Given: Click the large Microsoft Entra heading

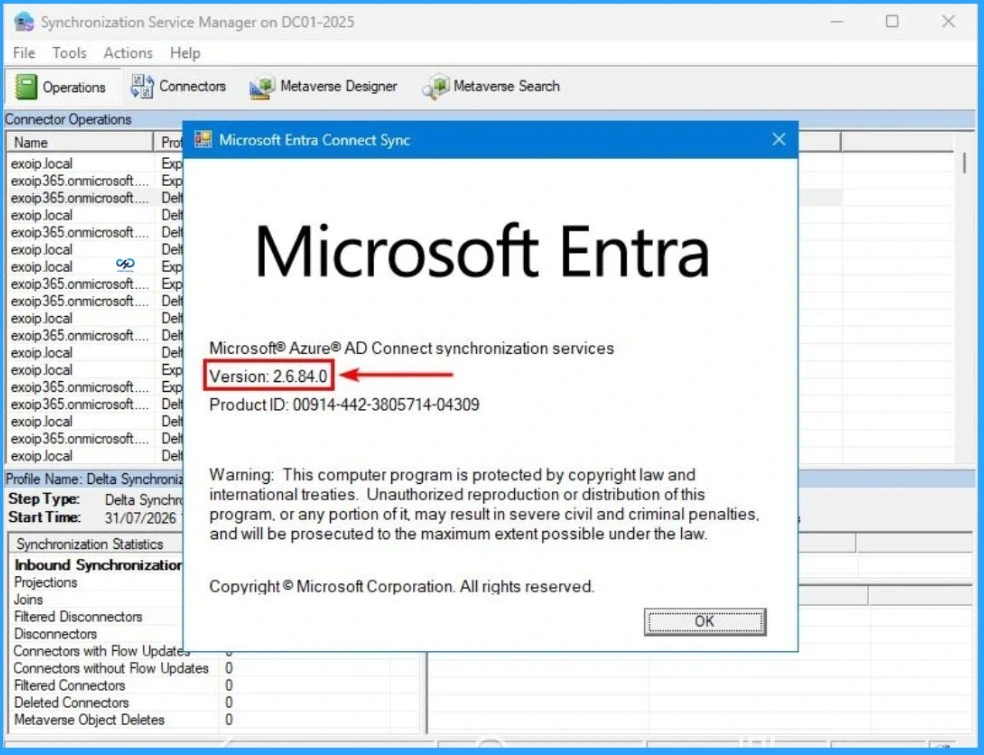Looking at the screenshot, I should (482, 253).
